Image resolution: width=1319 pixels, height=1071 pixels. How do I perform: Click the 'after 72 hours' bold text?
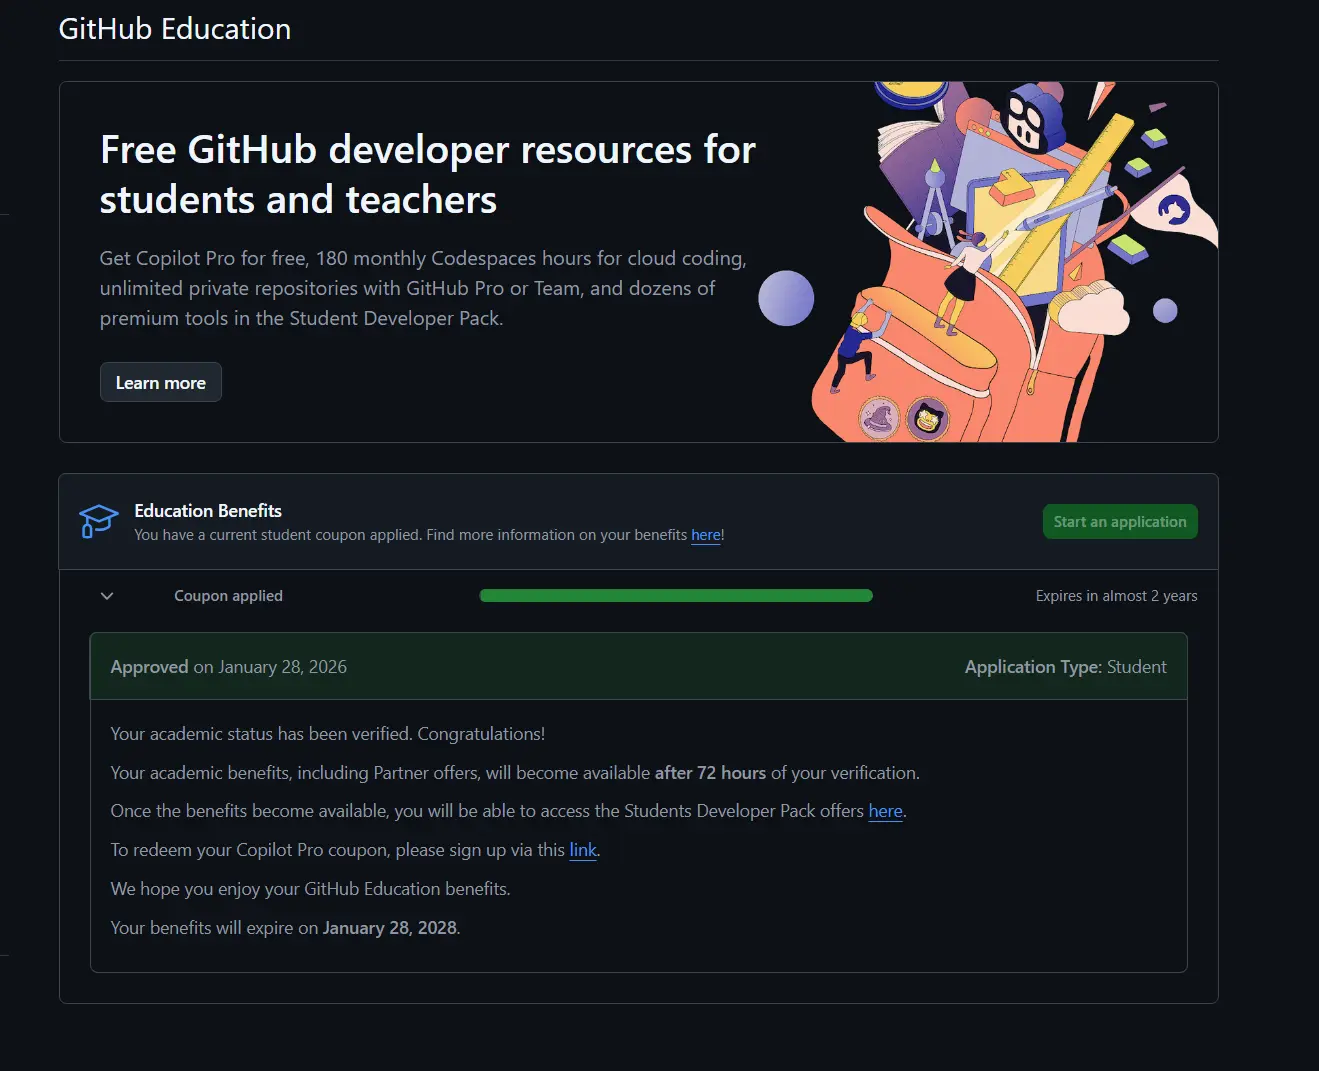[x=710, y=773]
